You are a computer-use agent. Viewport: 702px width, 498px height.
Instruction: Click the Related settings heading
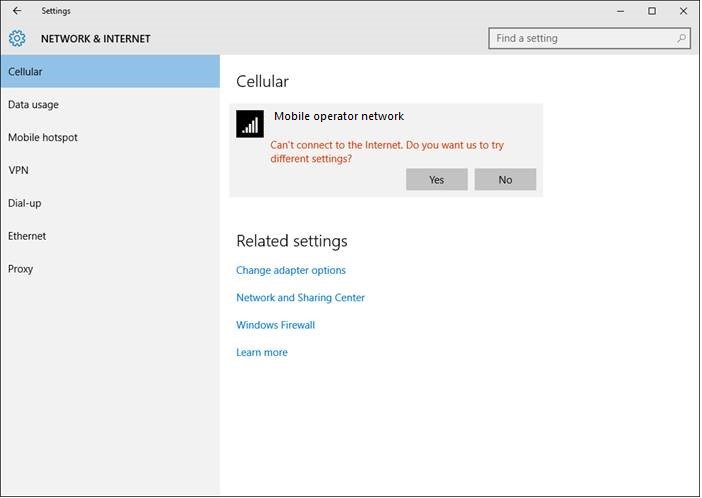292,241
